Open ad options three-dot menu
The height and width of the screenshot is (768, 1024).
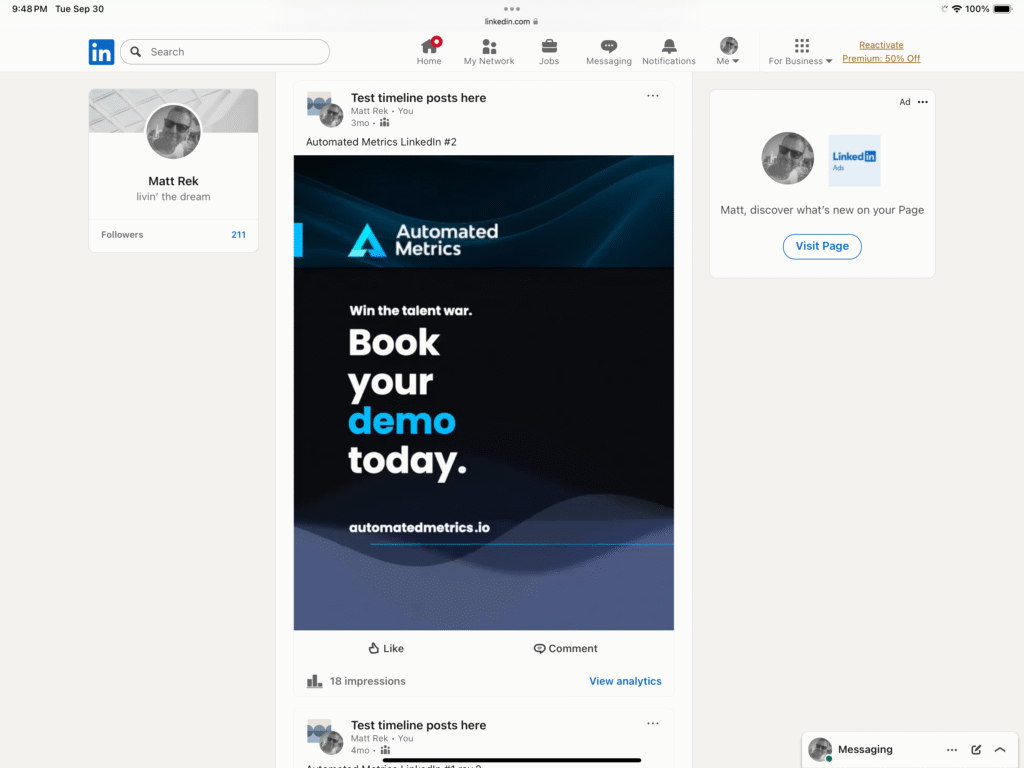point(923,102)
